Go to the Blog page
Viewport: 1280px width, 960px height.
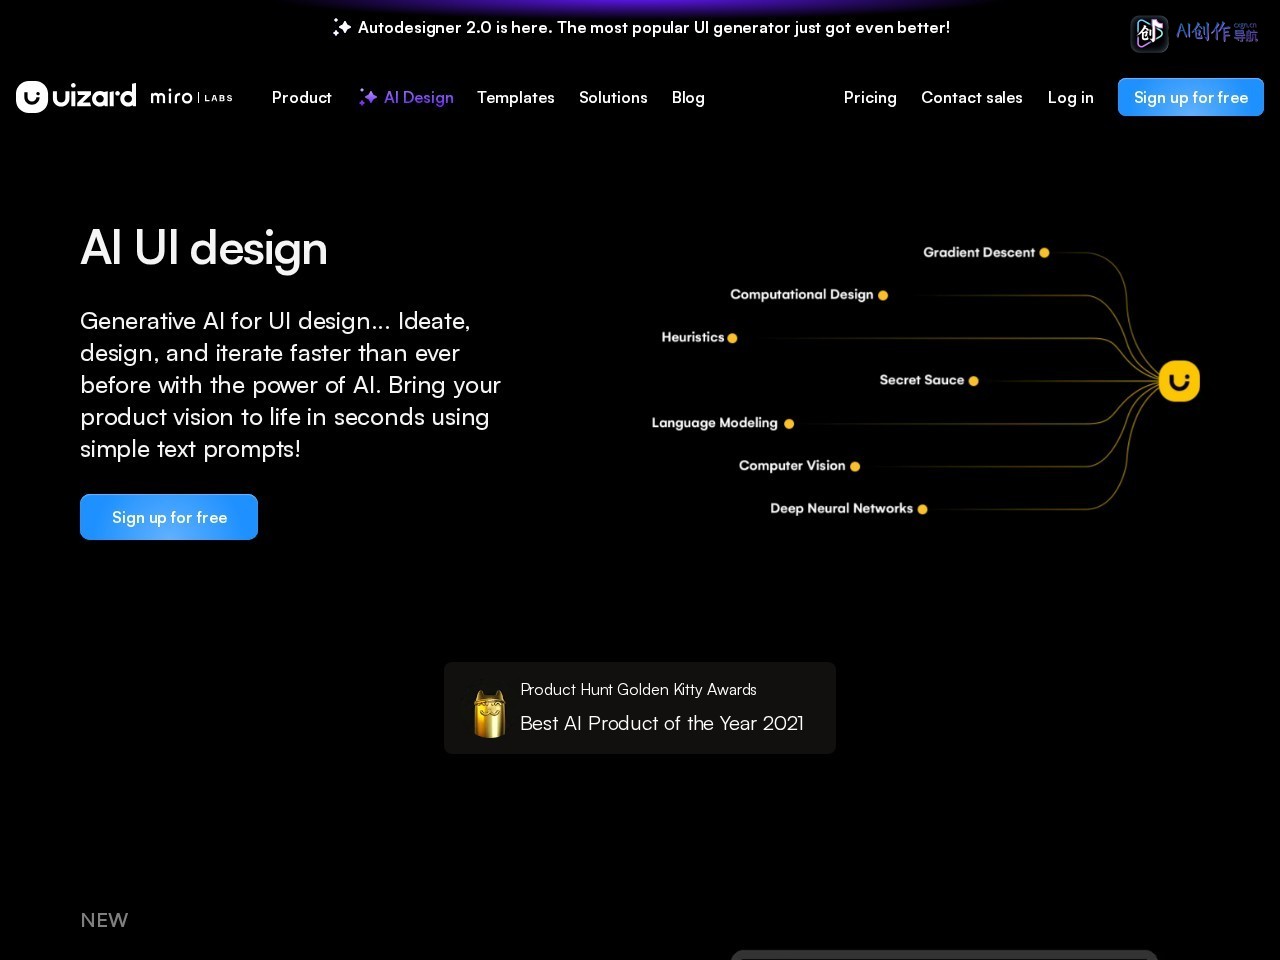(688, 97)
